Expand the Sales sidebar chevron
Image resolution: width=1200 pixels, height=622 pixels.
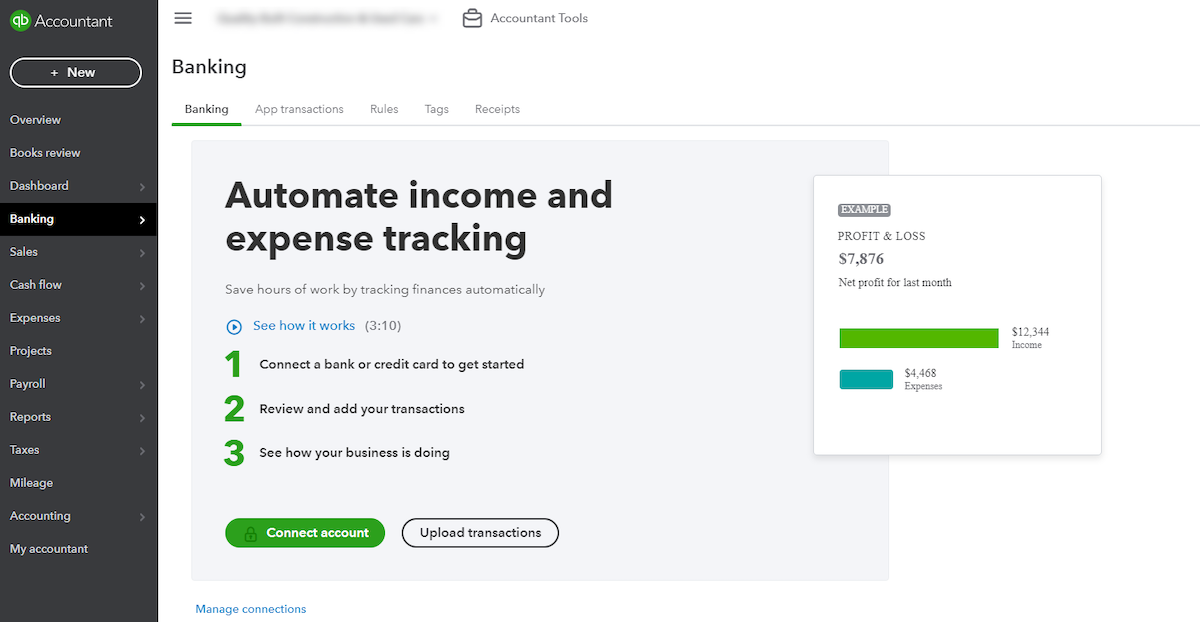tap(142, 253)
